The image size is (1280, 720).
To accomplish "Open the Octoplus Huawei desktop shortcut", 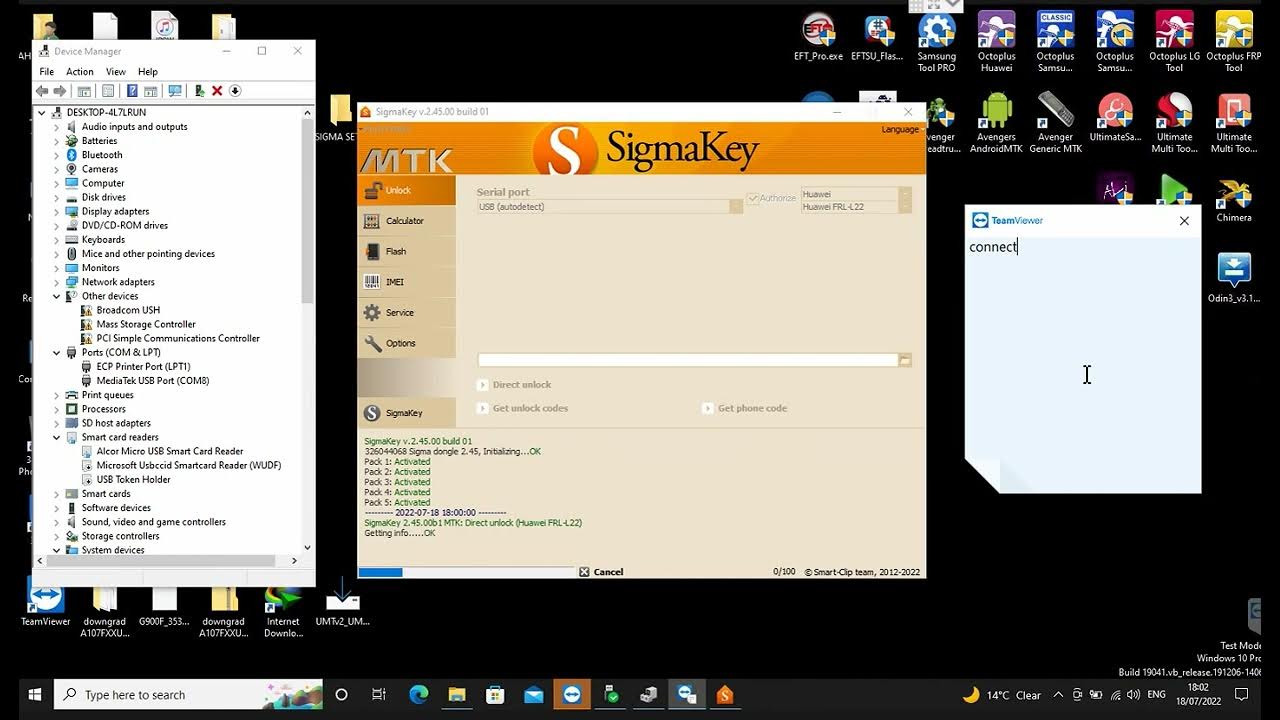I will (996, 42).
